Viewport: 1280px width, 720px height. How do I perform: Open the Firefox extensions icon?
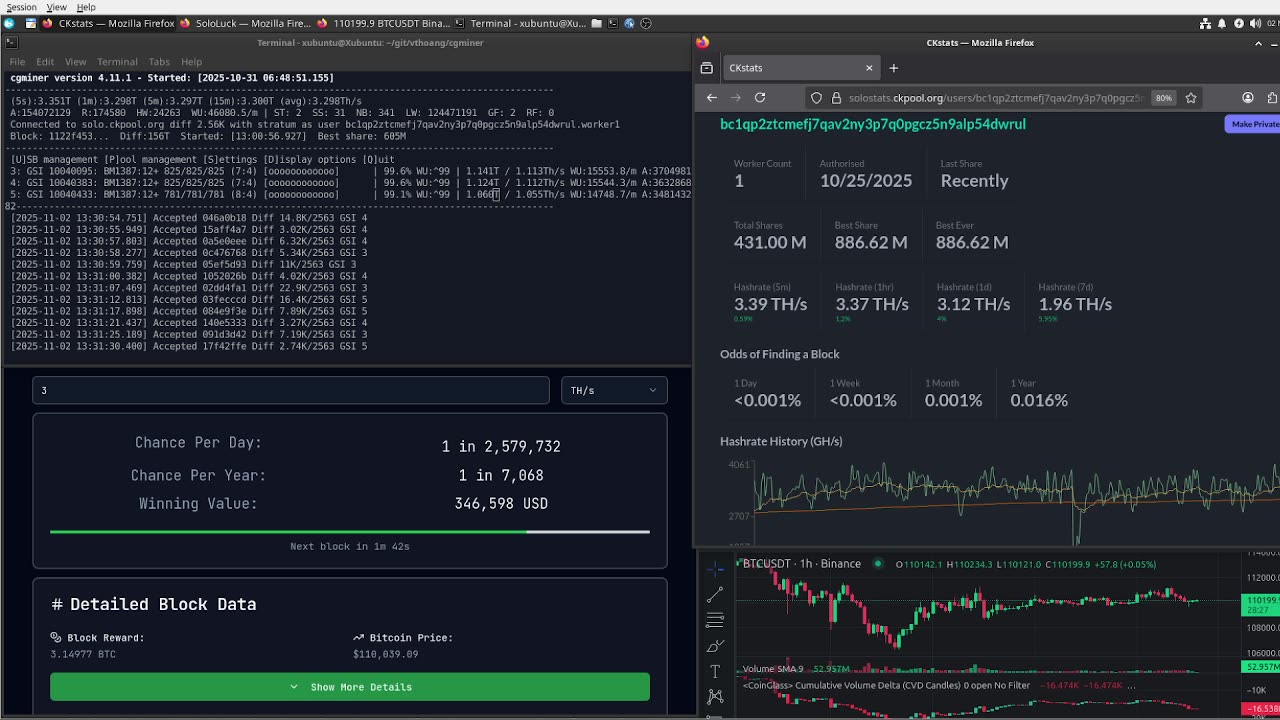click(x=1272, y=98)
